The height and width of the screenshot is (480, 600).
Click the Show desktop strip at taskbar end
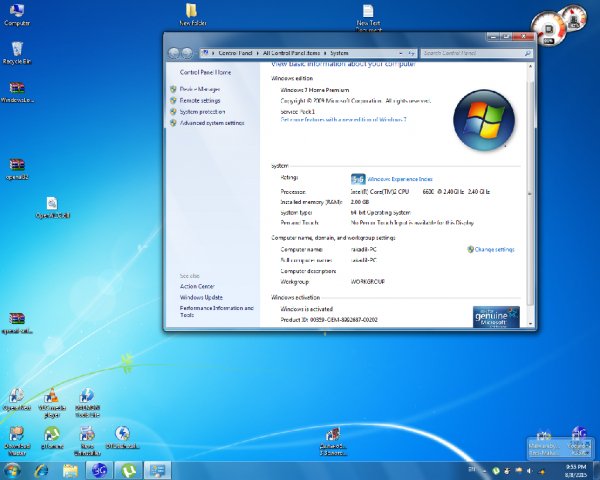tap(597, 471)
